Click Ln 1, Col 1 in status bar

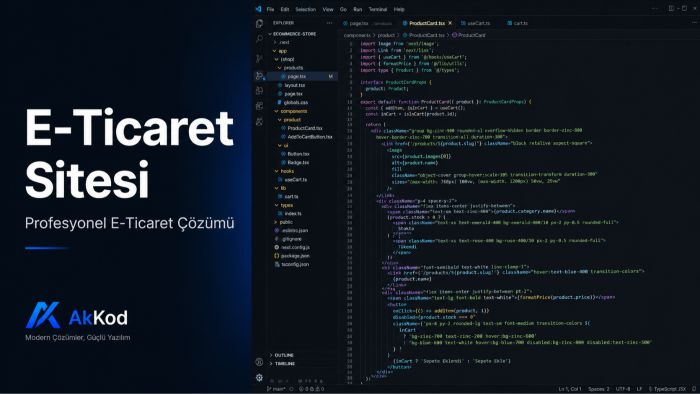coord(570,389)
